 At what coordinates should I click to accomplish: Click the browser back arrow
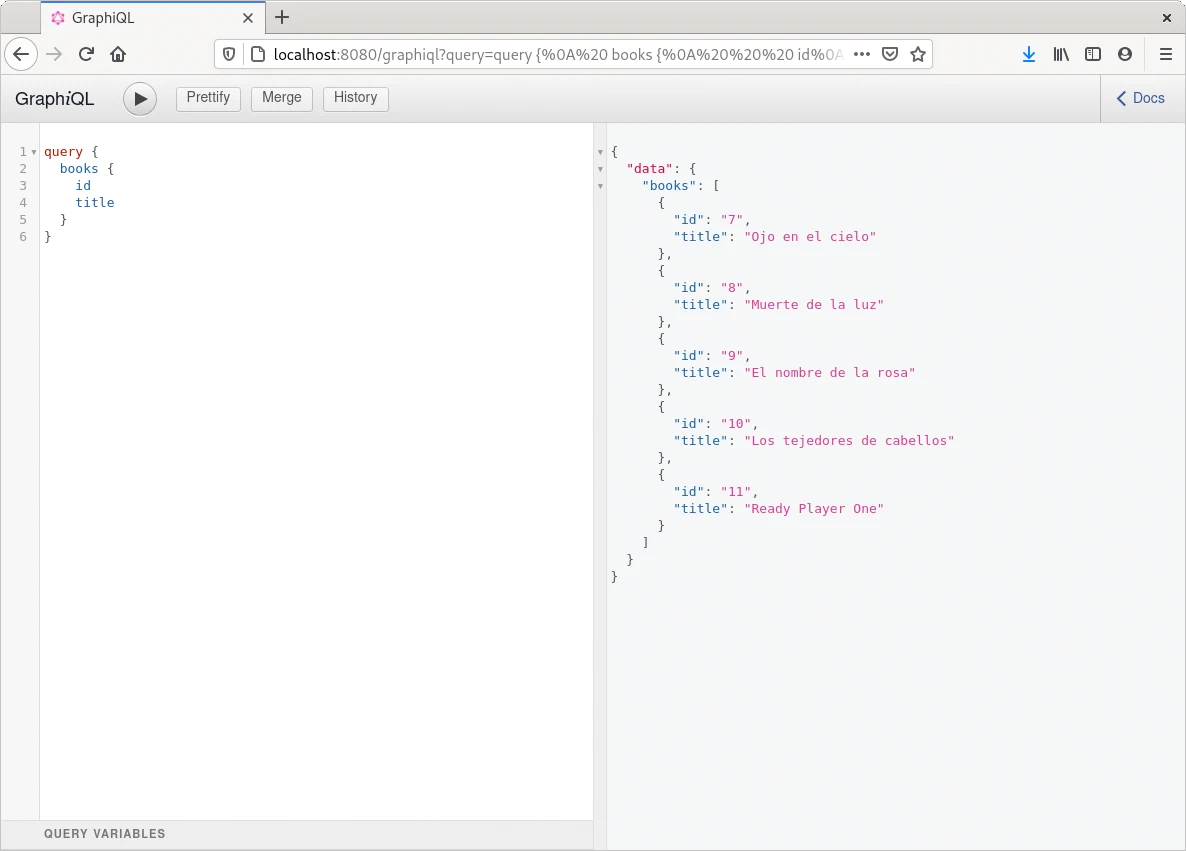pyautogui.click(x=22, y=54)
